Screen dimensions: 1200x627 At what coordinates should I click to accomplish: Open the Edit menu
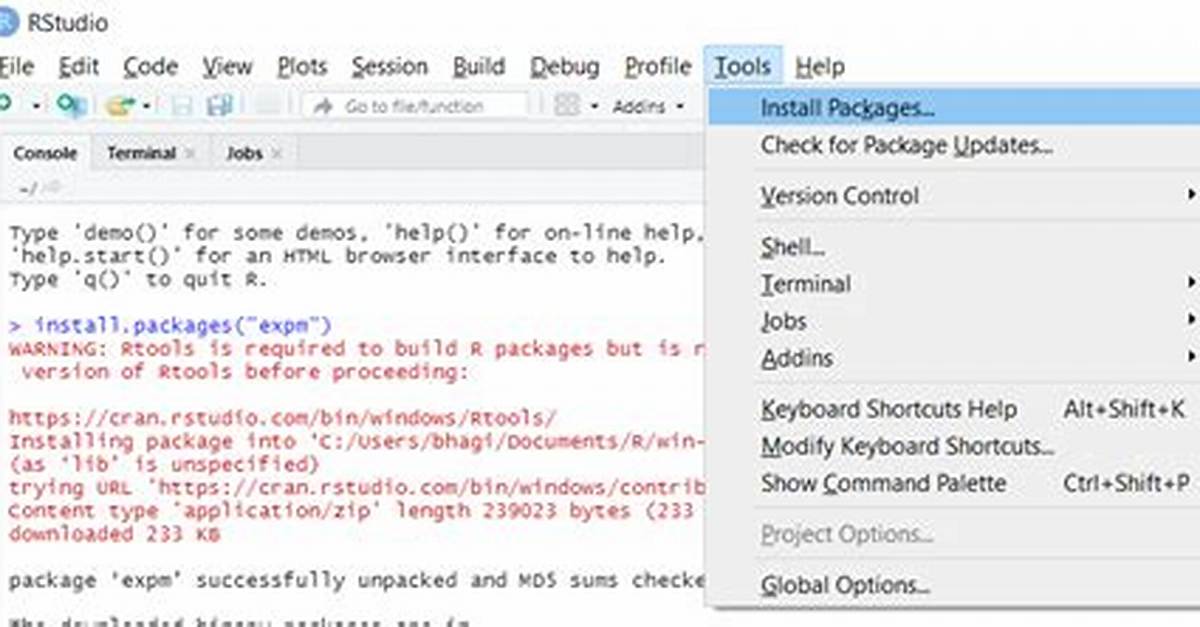point(78,67)
